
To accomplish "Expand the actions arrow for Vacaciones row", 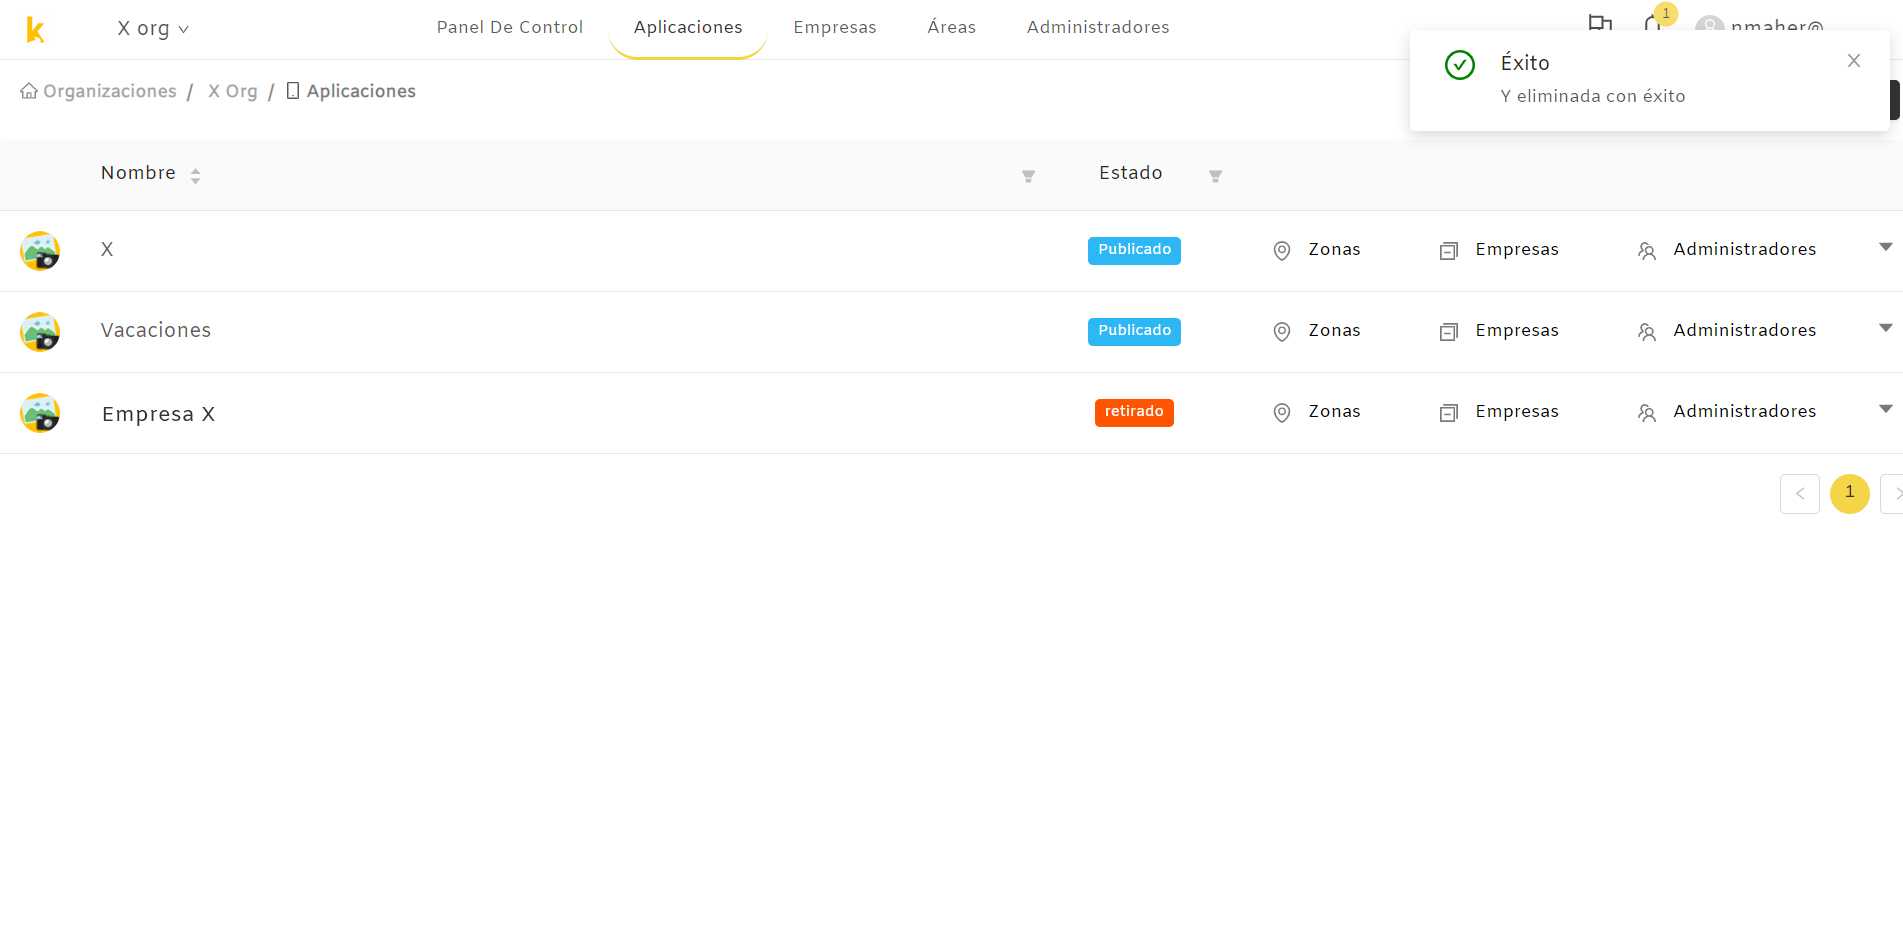I will pos(1886,328).
